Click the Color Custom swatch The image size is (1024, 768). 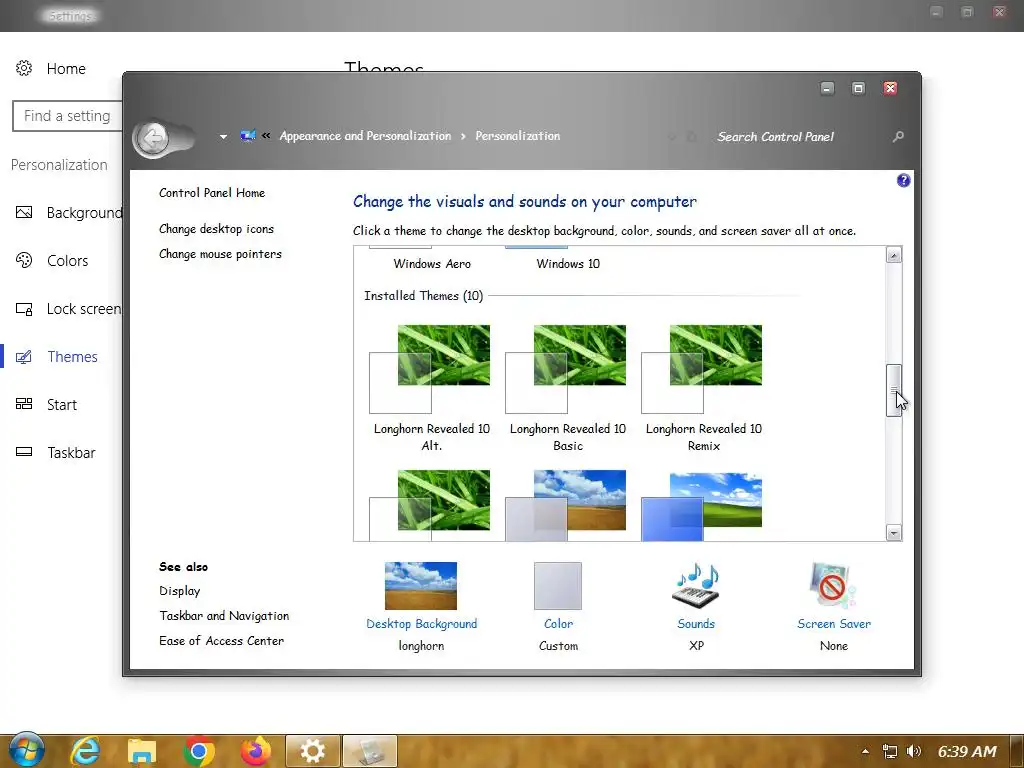pyautogui.click(x=558, y=586)
